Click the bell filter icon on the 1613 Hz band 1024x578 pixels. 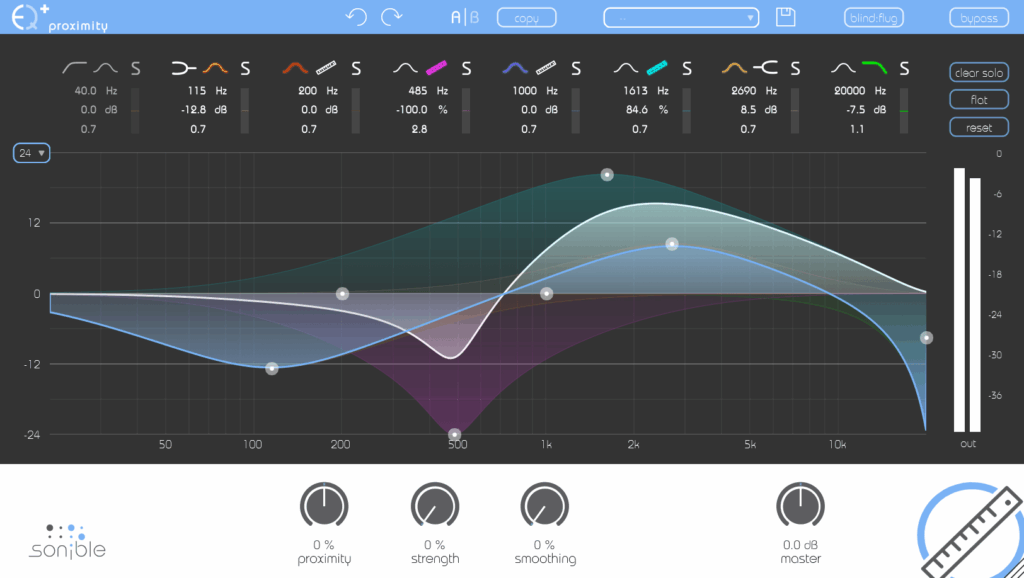(x=626, y=67)
